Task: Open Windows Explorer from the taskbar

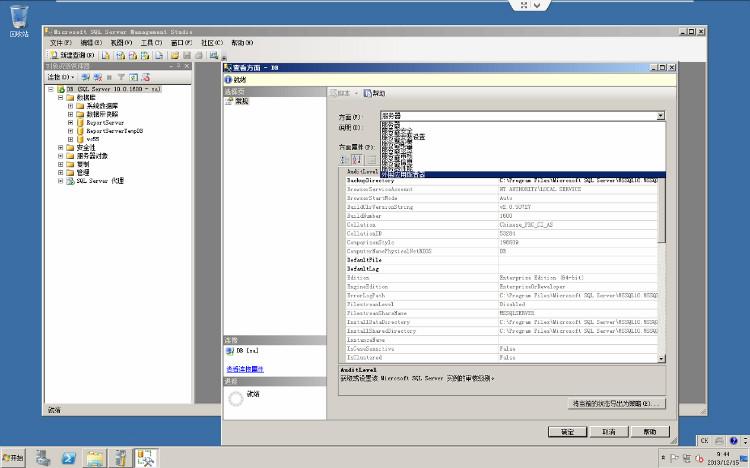Action: pyautogui.click(x=94, y=458)
